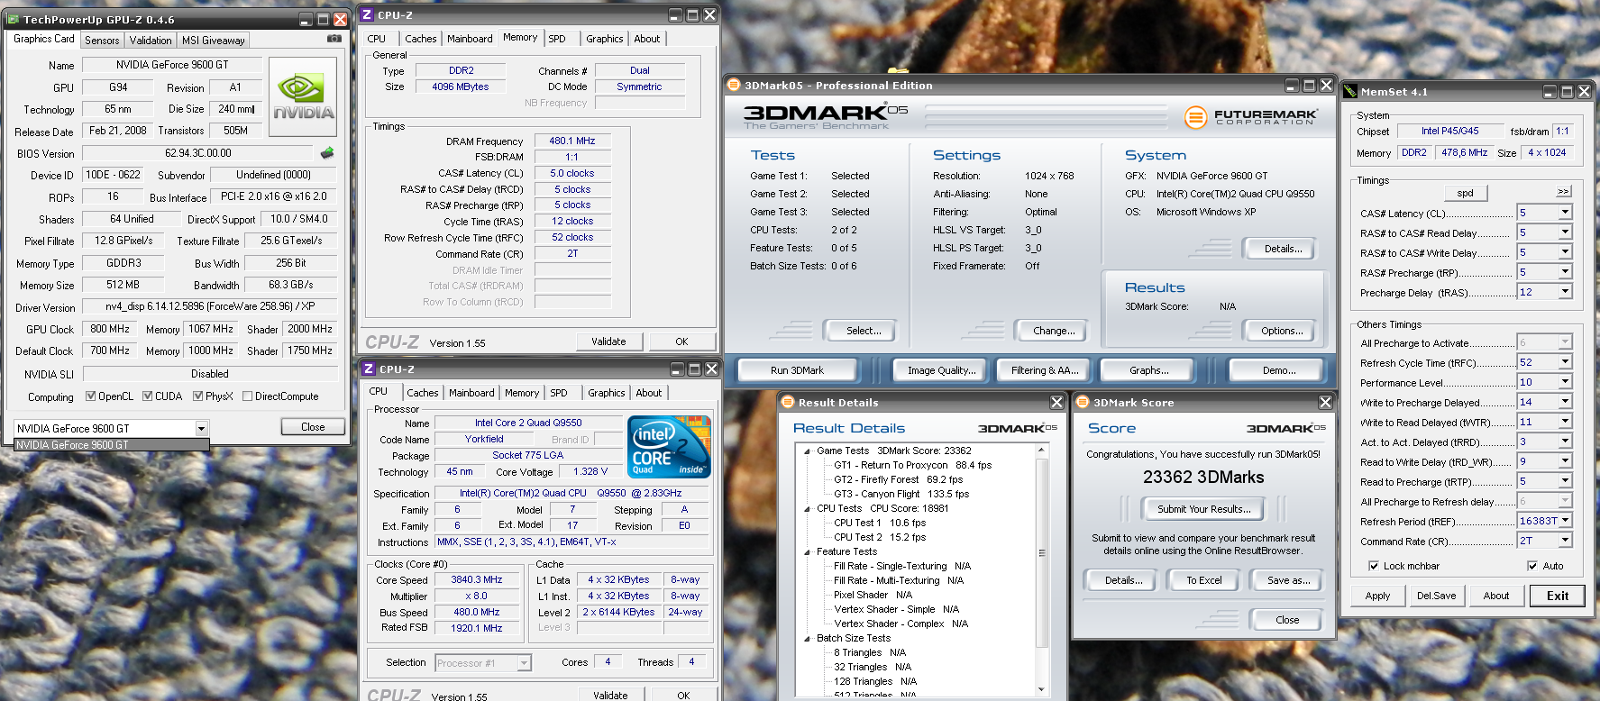Click the Result Details window title icon
This screenshot has width=1600, height=701.
[787, 402]
